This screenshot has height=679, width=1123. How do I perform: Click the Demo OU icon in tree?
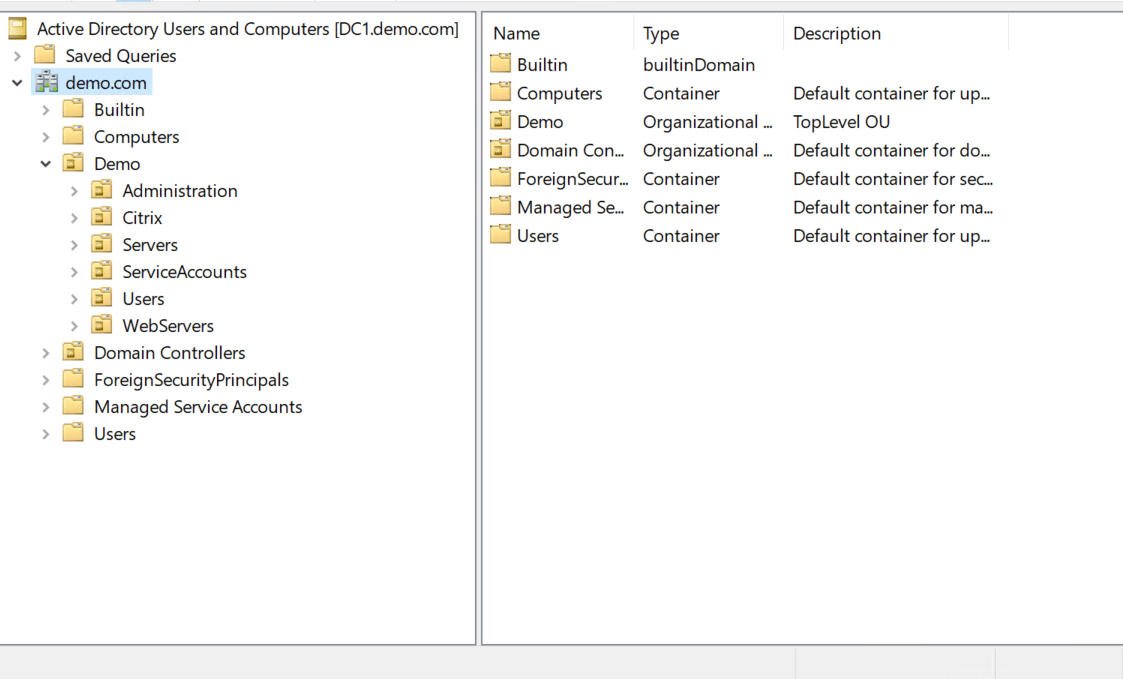(x=73, y=163)
